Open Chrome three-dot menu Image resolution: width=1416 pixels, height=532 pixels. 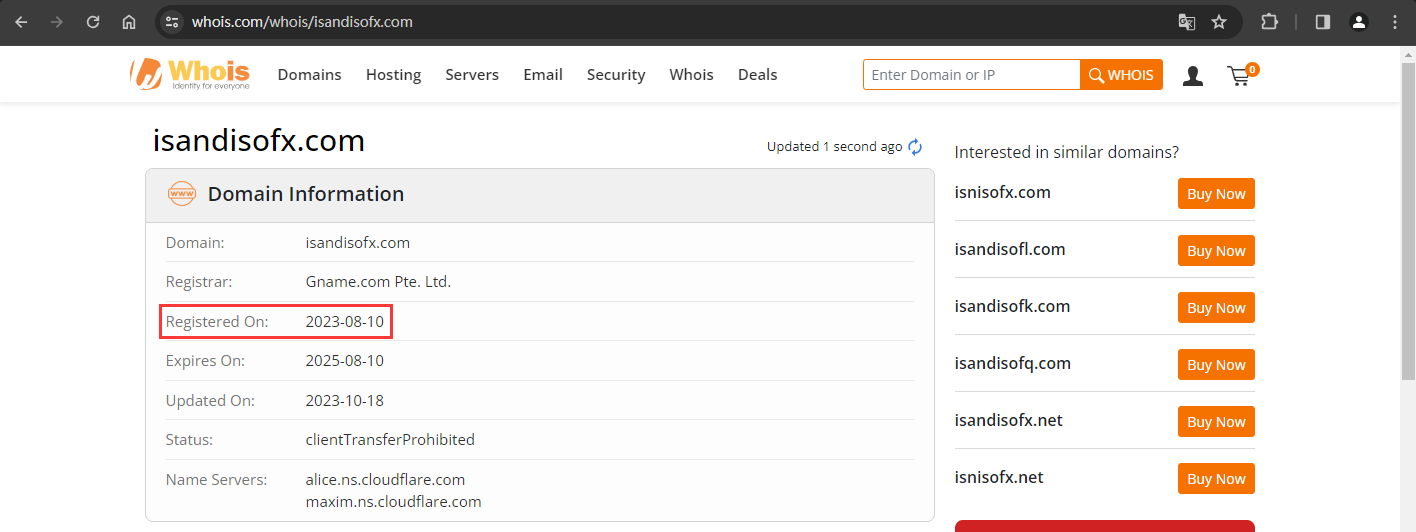point(1395,22)
